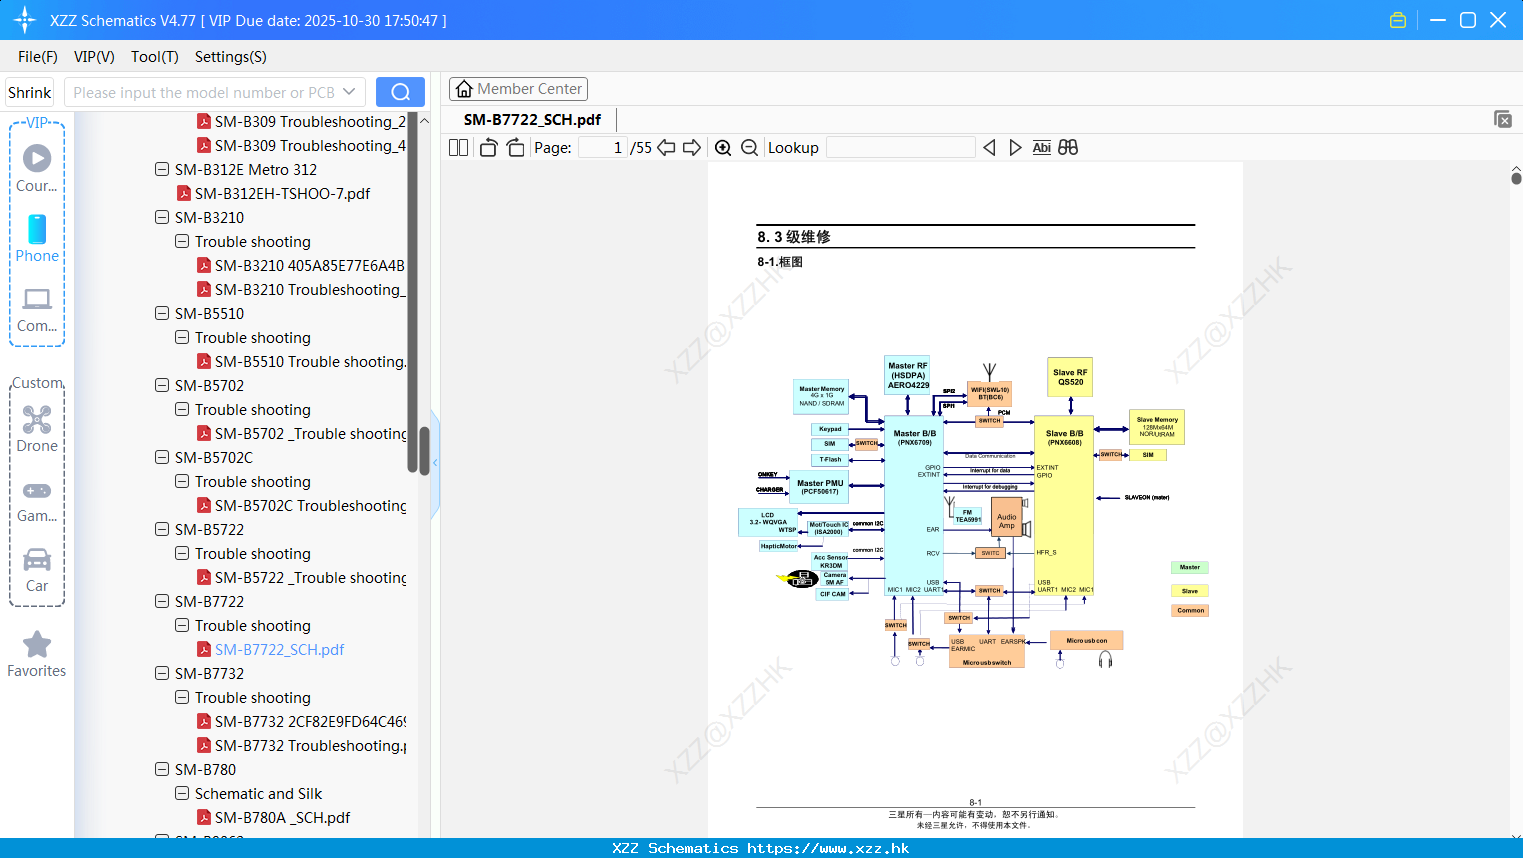Open Favorites star icon
The height and width of the screenshot is (858, 1523).
(37, 654)
